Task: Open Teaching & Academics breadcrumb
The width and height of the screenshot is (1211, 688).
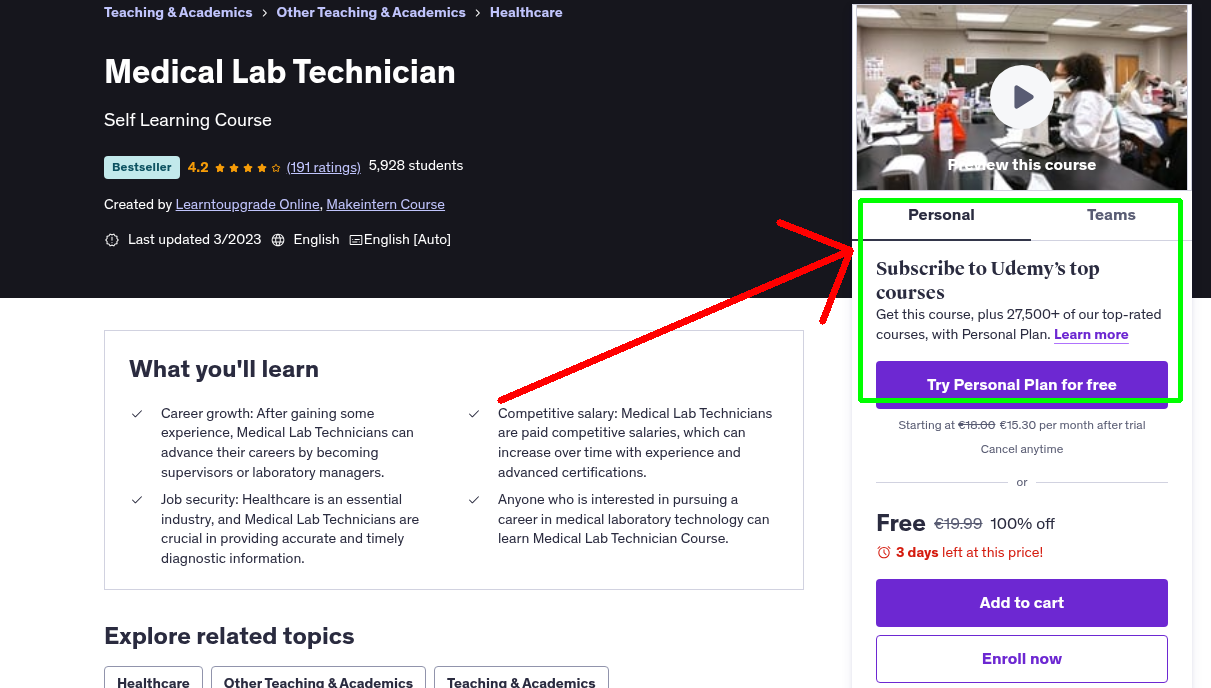Action: (178, 12)
